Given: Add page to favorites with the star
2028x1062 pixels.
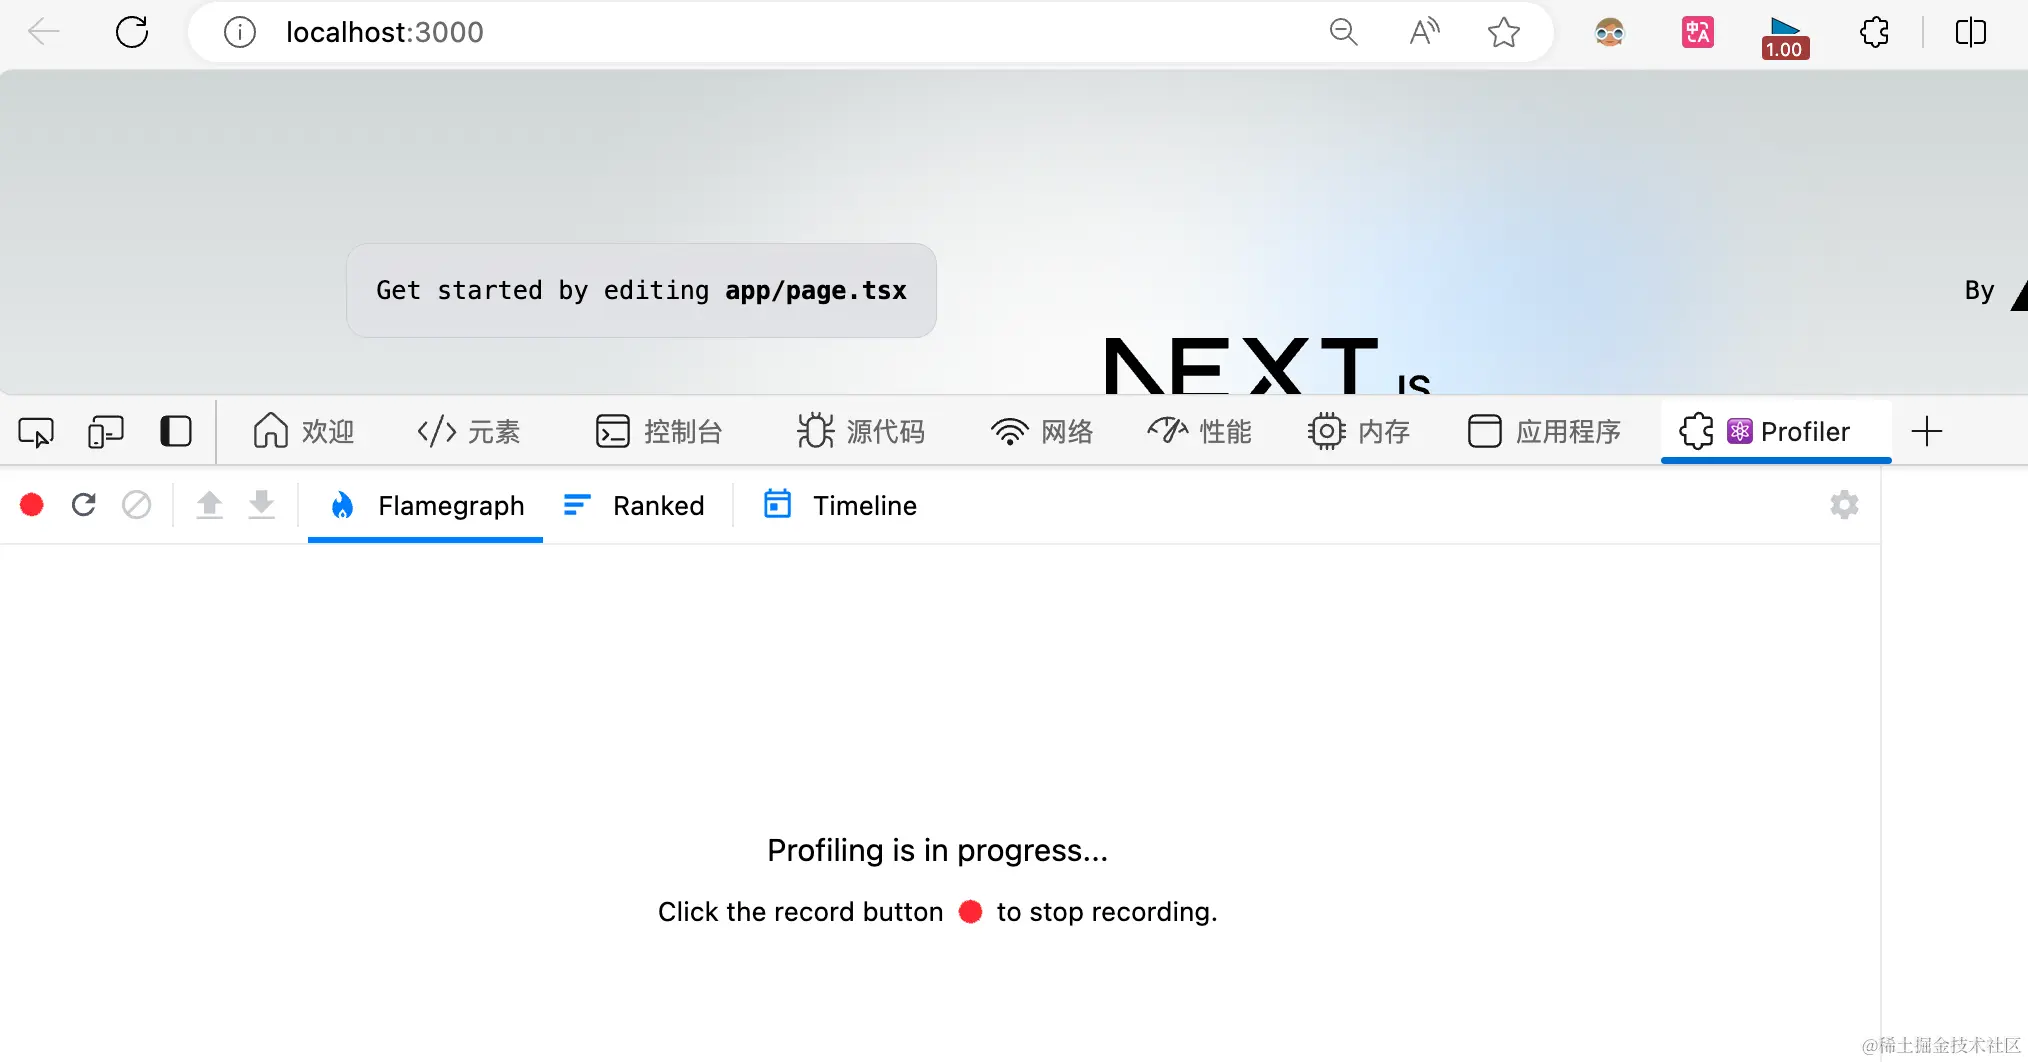Looking at the screenshot, I should coord(1504,32).
